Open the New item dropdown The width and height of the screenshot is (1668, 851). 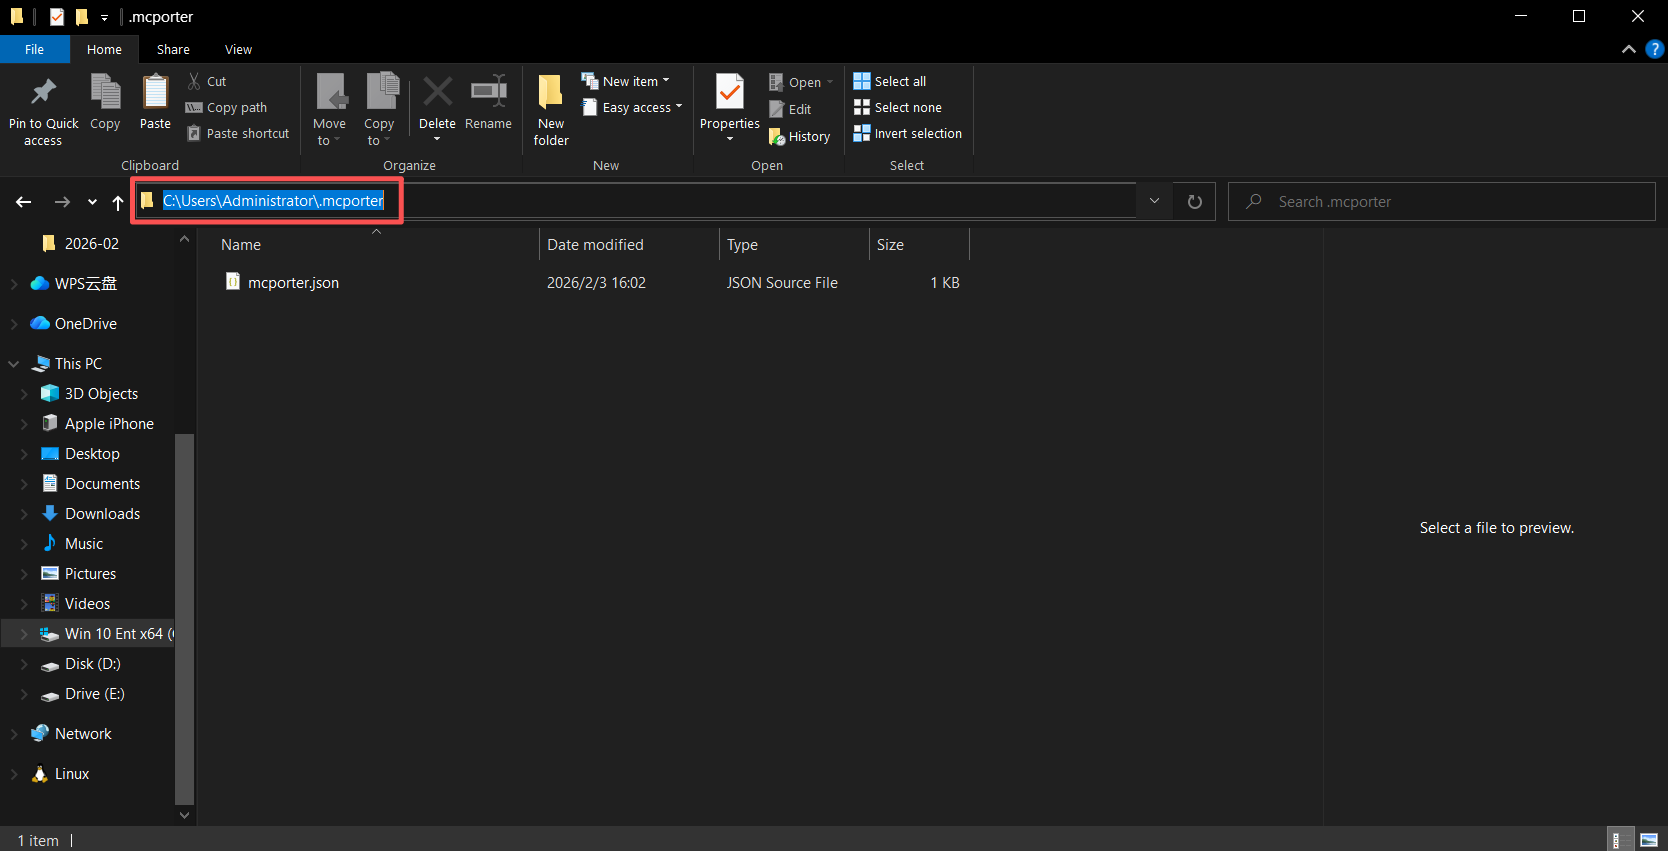[626, 81]
